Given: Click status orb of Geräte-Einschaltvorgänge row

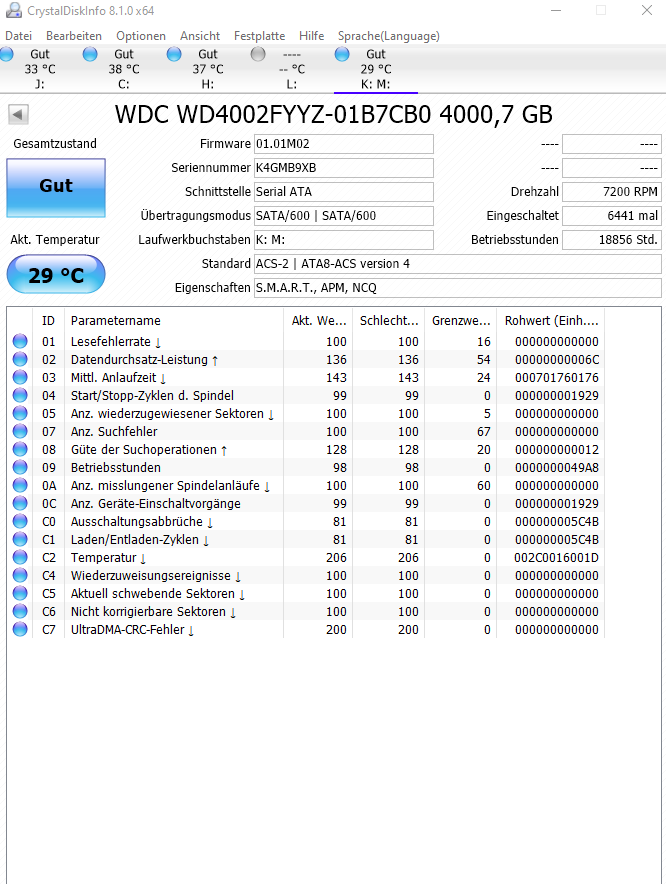Looking at the screenshot, I should pos(20,503).
